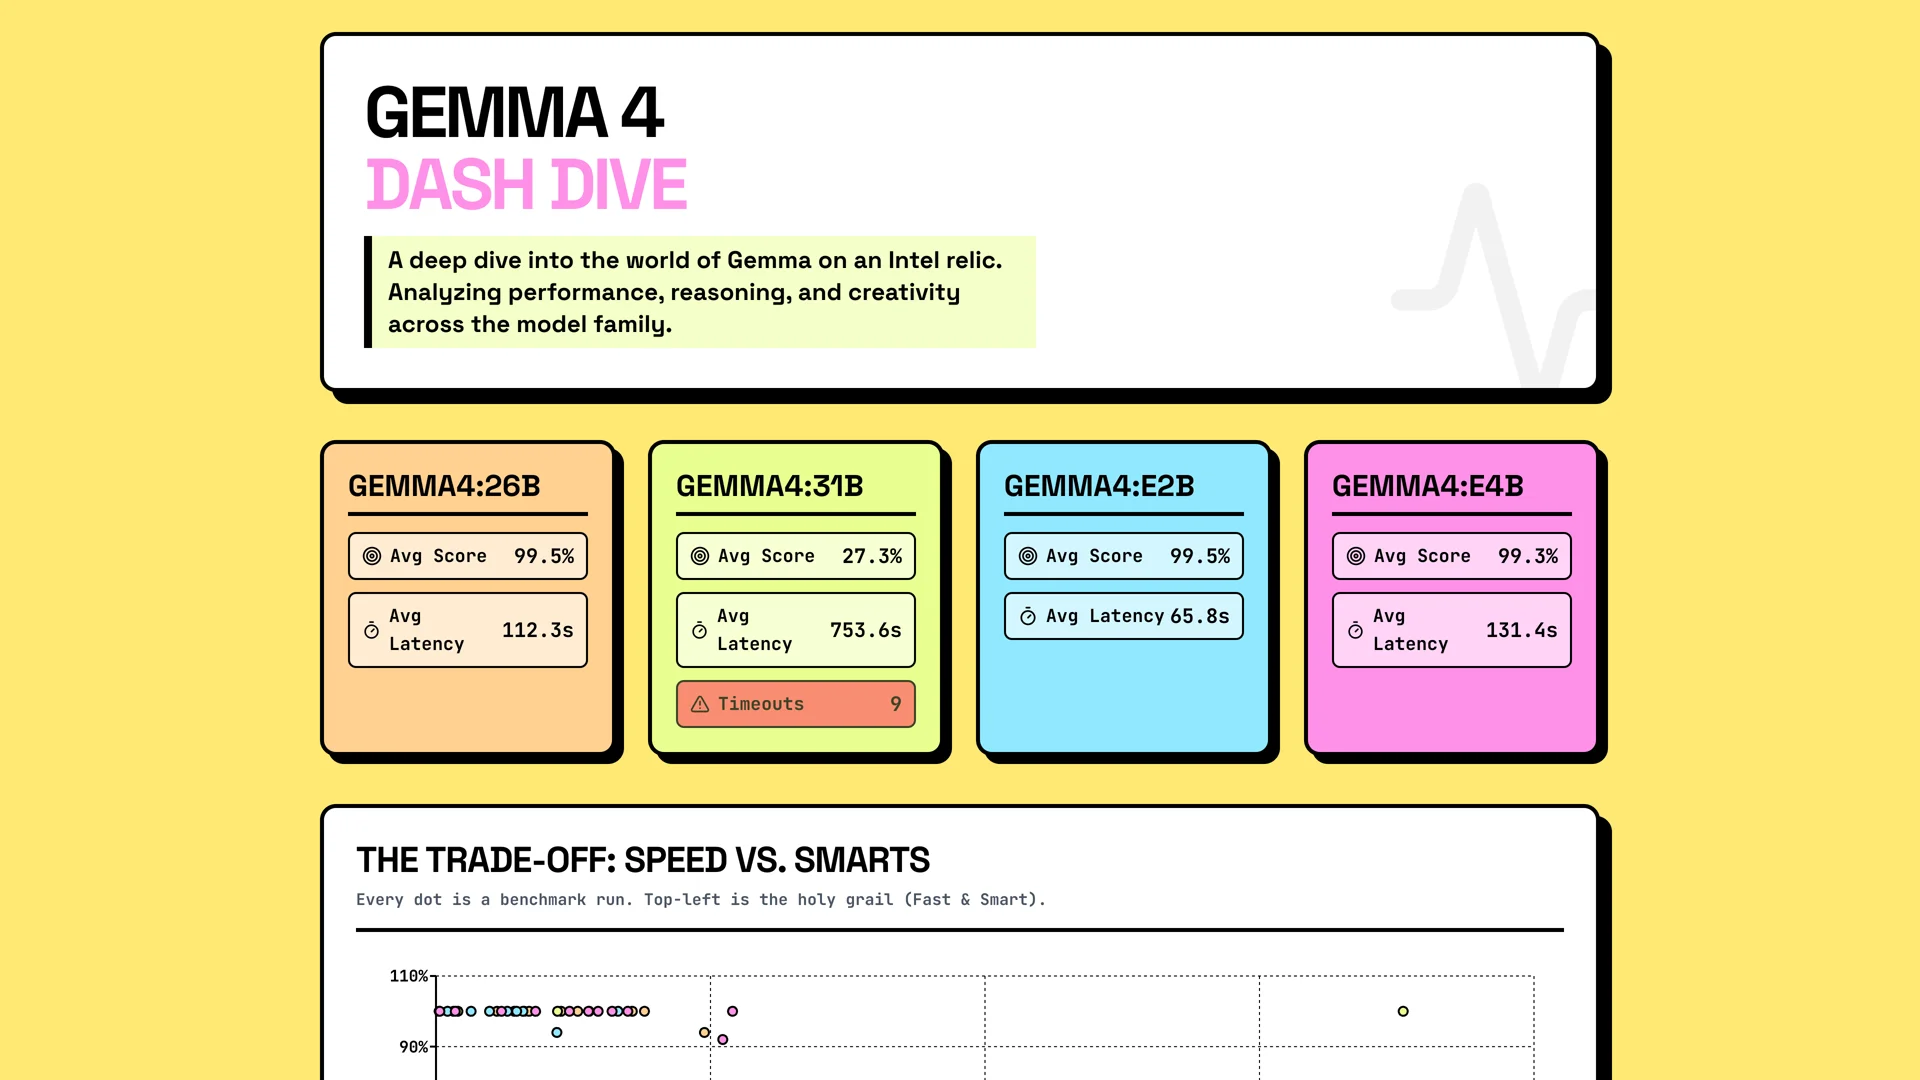Click warning triangle icon in Timeouts row

(700, 704)
